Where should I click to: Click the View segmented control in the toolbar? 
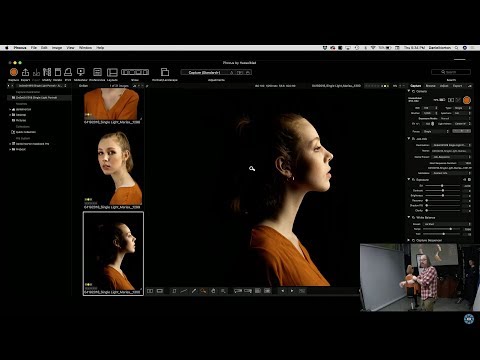click(135, 72)
